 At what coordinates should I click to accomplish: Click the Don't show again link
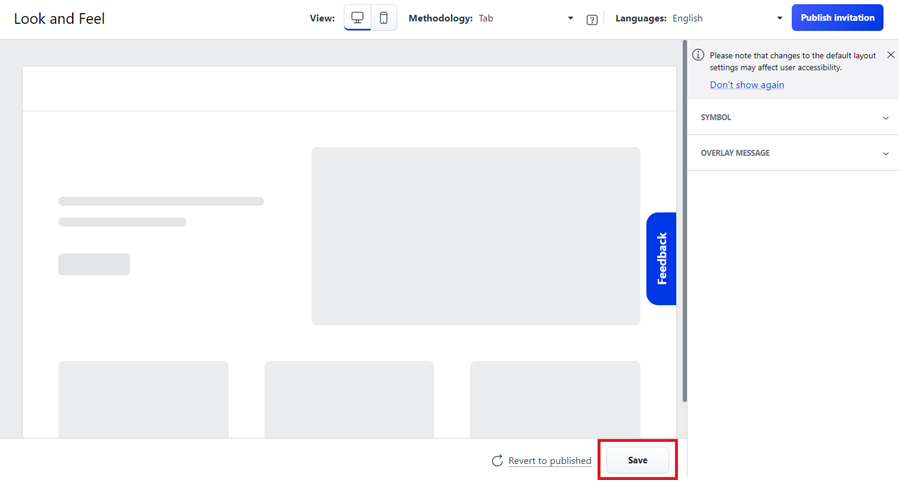(x=747, y=85)
